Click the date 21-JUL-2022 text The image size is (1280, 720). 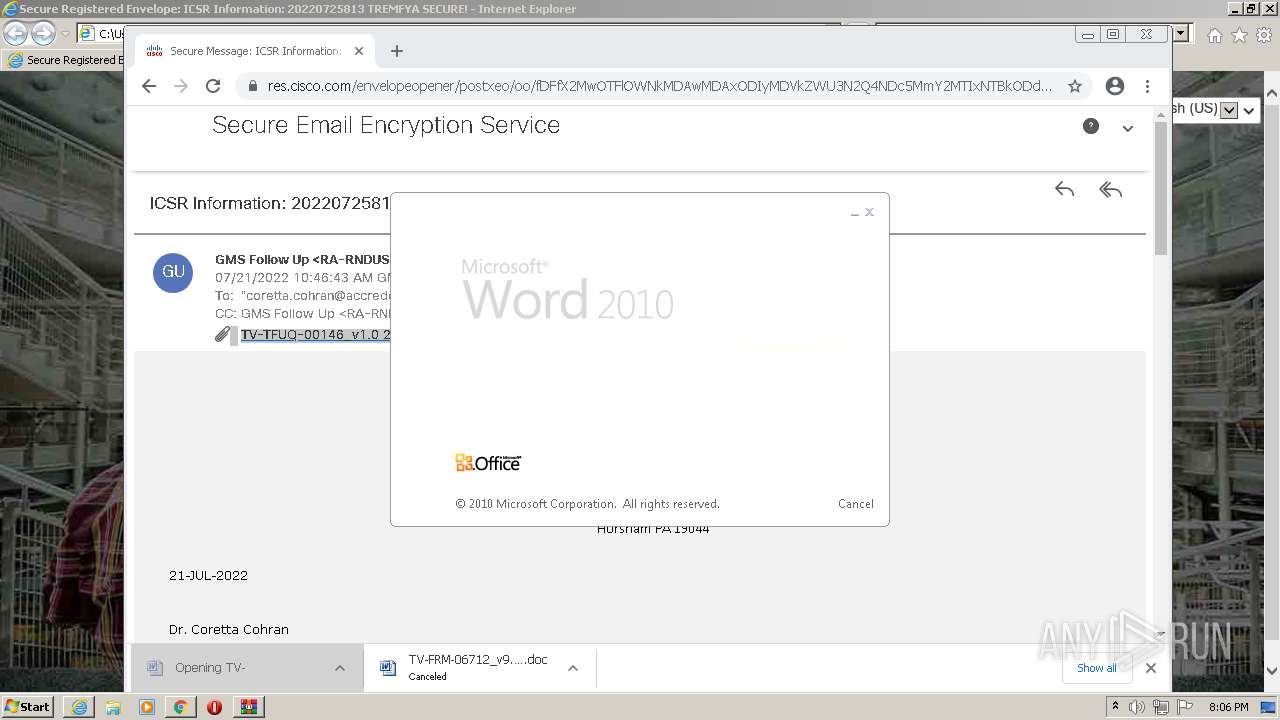[208, 576]
